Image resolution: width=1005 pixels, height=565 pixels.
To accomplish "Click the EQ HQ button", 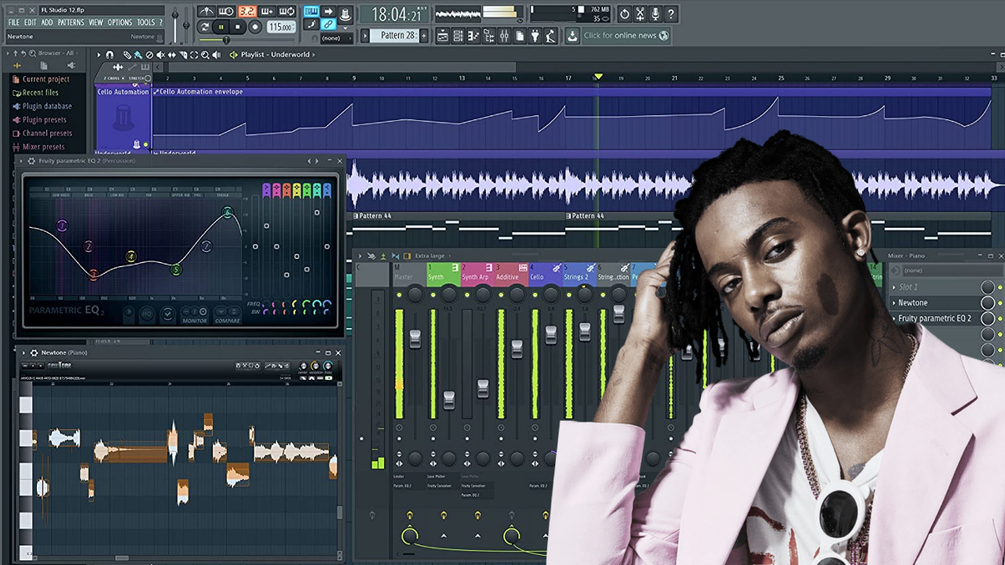I will 147,314.
